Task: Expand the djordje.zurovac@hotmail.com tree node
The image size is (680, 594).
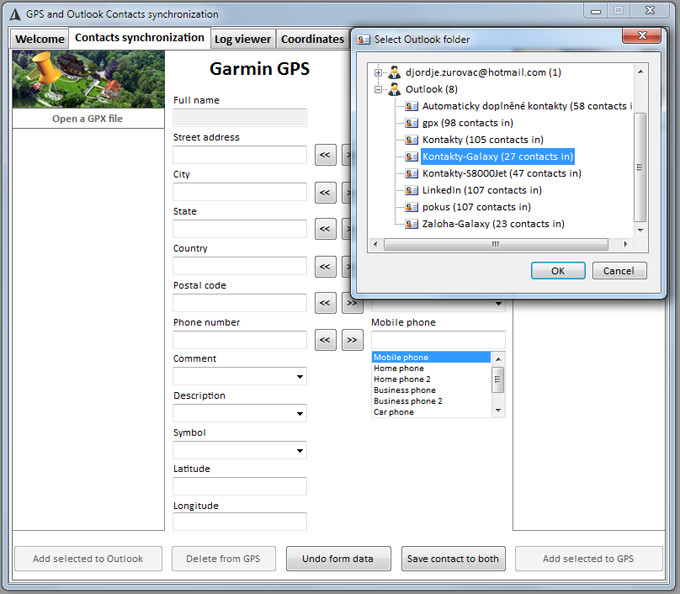Action: pos(378,72)
